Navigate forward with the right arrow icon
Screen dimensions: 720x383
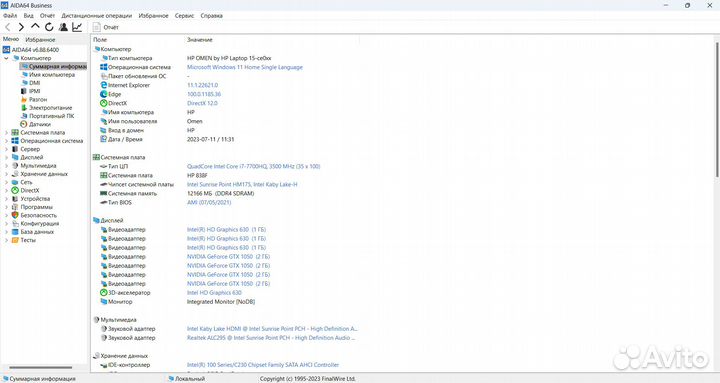21,28
